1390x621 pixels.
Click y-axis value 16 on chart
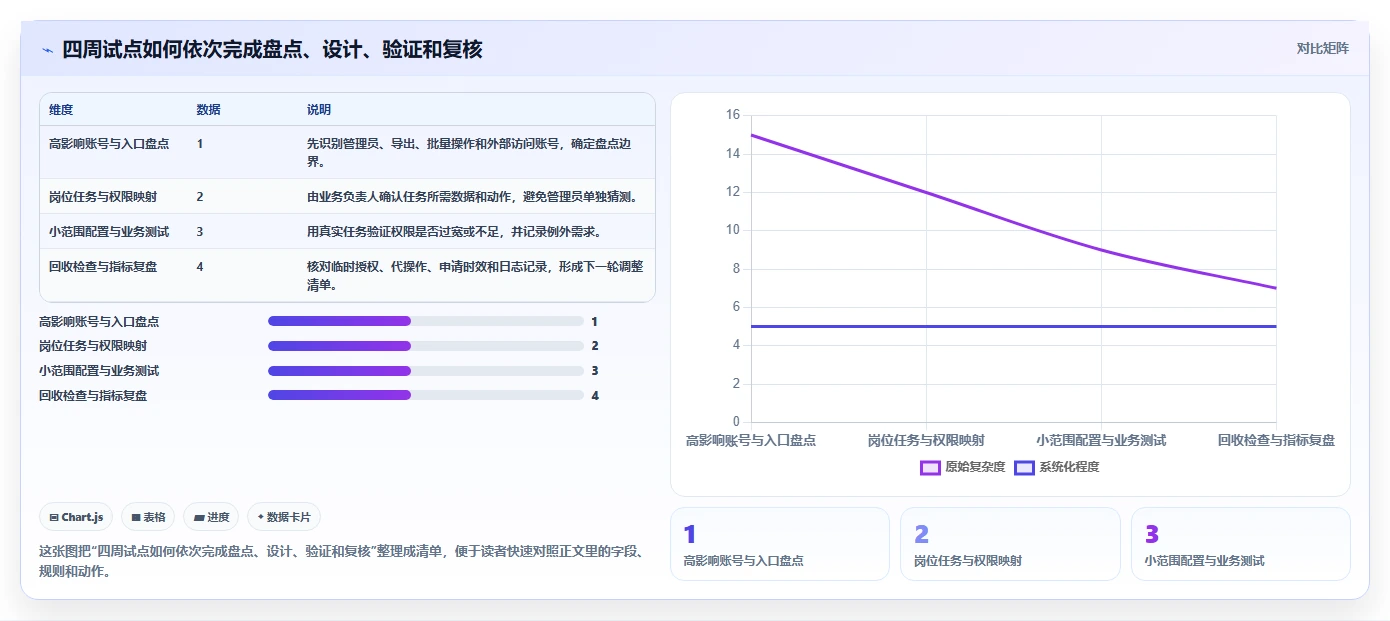click(x=733, y=115)
